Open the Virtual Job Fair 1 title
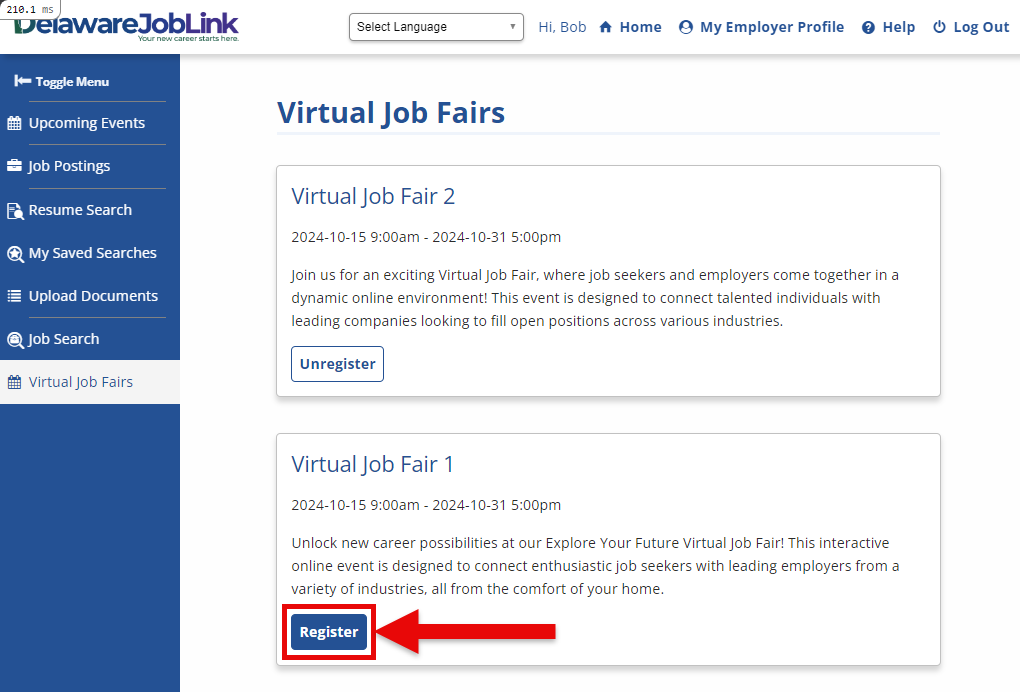The width and height of the screenshot is (1020, 692). coord(372,464)
